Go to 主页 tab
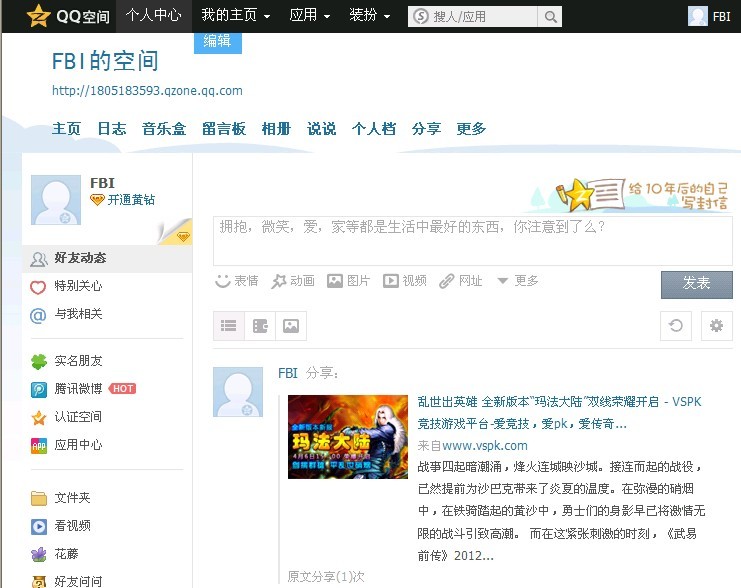Image resolution: width=741 pixels, height=588 pixels. tap(66, 129)
